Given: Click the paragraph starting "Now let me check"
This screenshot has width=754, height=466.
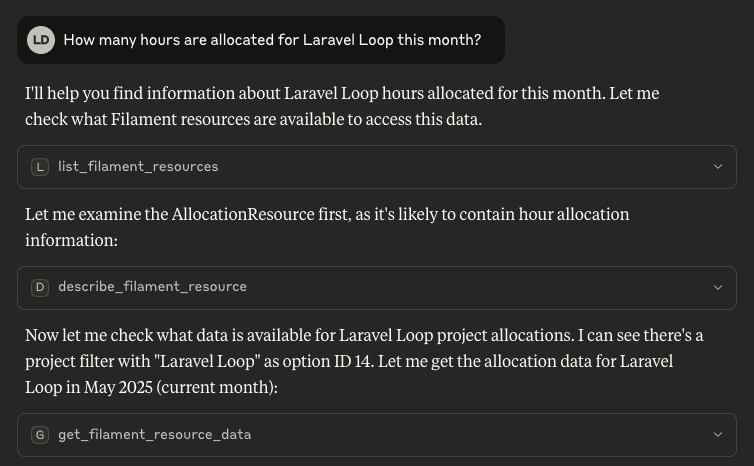Looking at the screenshot, I should [364, 361].
